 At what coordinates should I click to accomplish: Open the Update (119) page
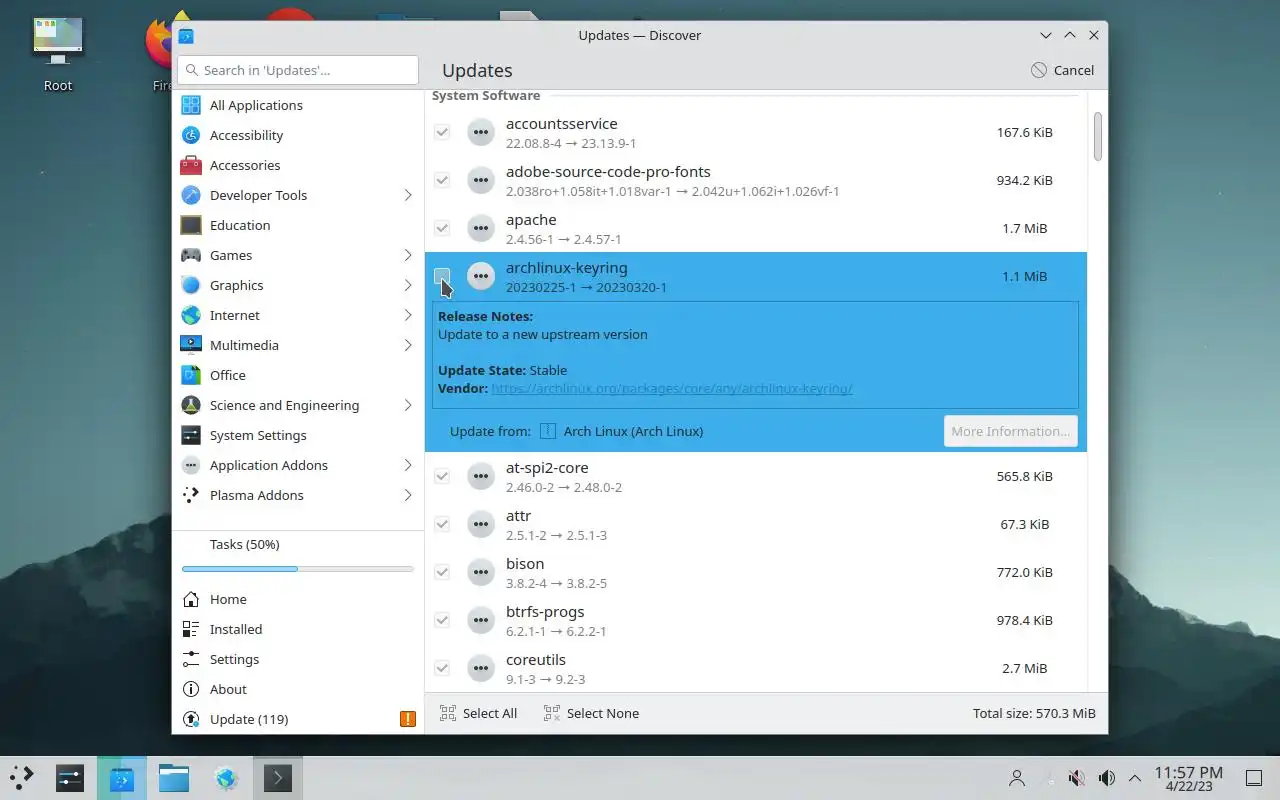pos(298,719)
